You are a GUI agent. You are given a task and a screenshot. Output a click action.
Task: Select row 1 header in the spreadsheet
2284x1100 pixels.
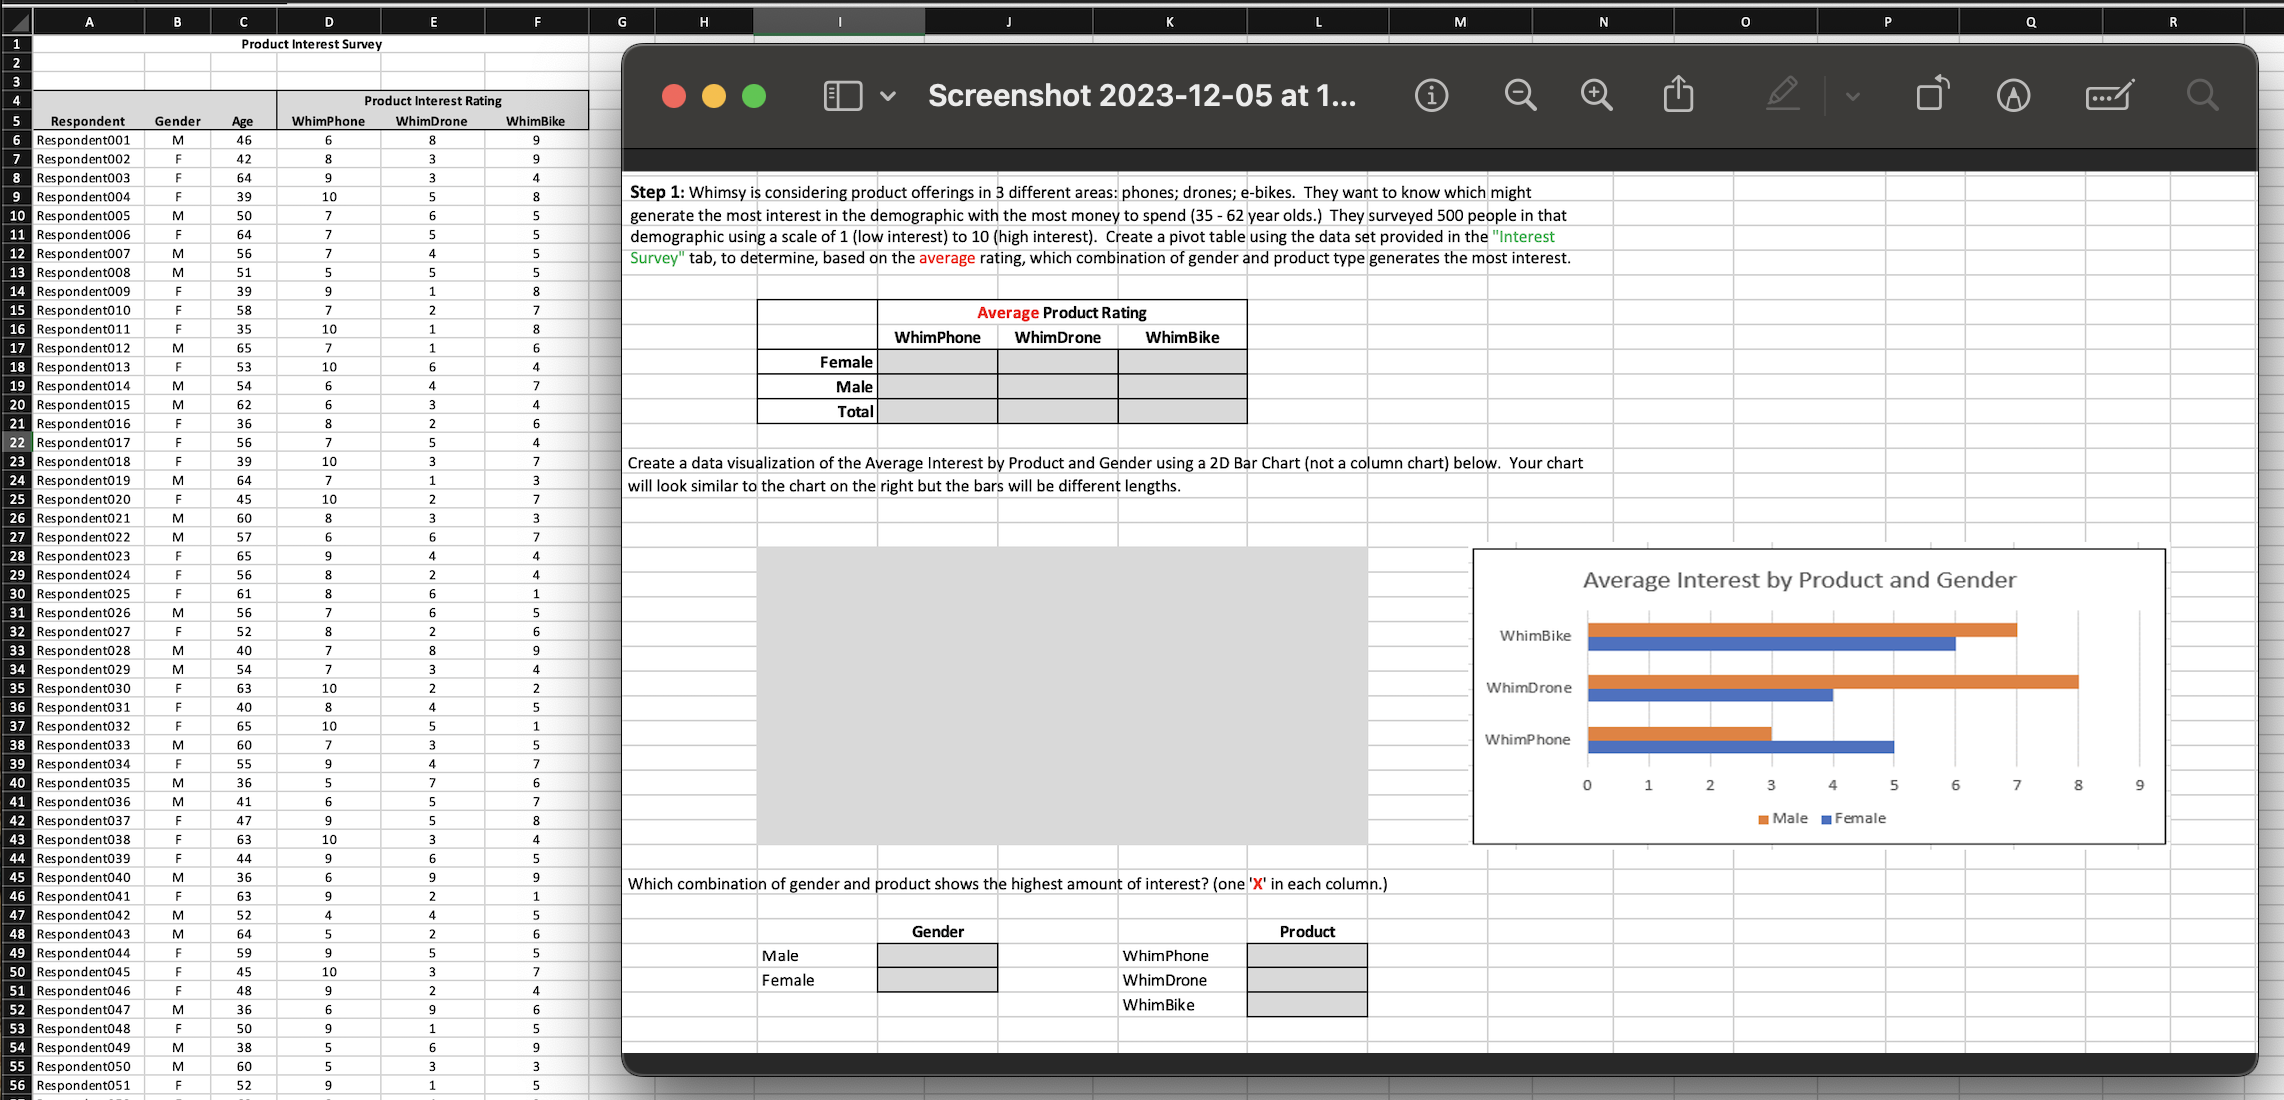16,44
